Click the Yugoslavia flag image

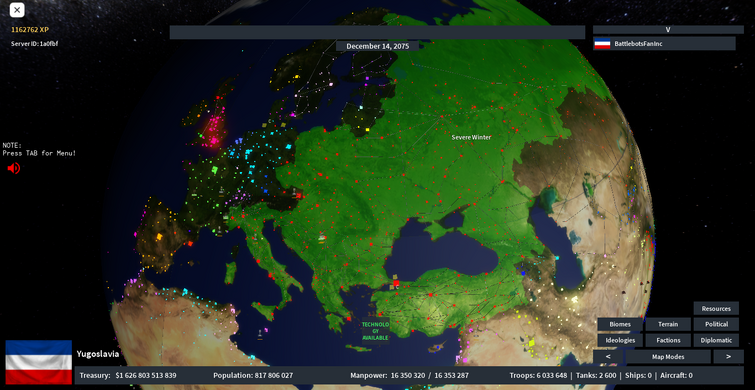[x=39, y=362]
